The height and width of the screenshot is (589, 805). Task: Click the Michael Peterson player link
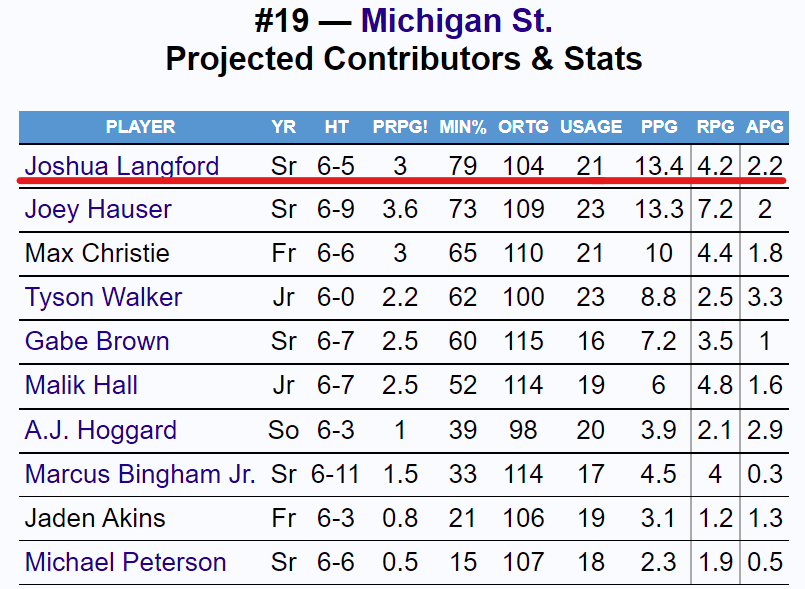(125, 563)
